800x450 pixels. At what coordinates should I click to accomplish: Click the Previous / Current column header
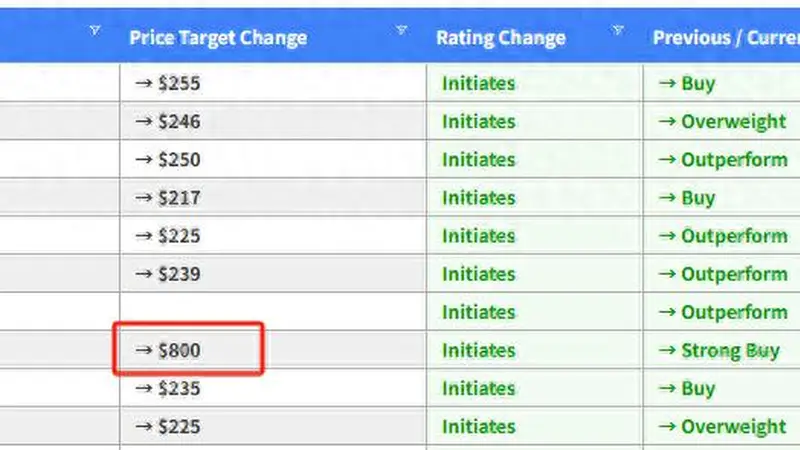pos(726,38)
